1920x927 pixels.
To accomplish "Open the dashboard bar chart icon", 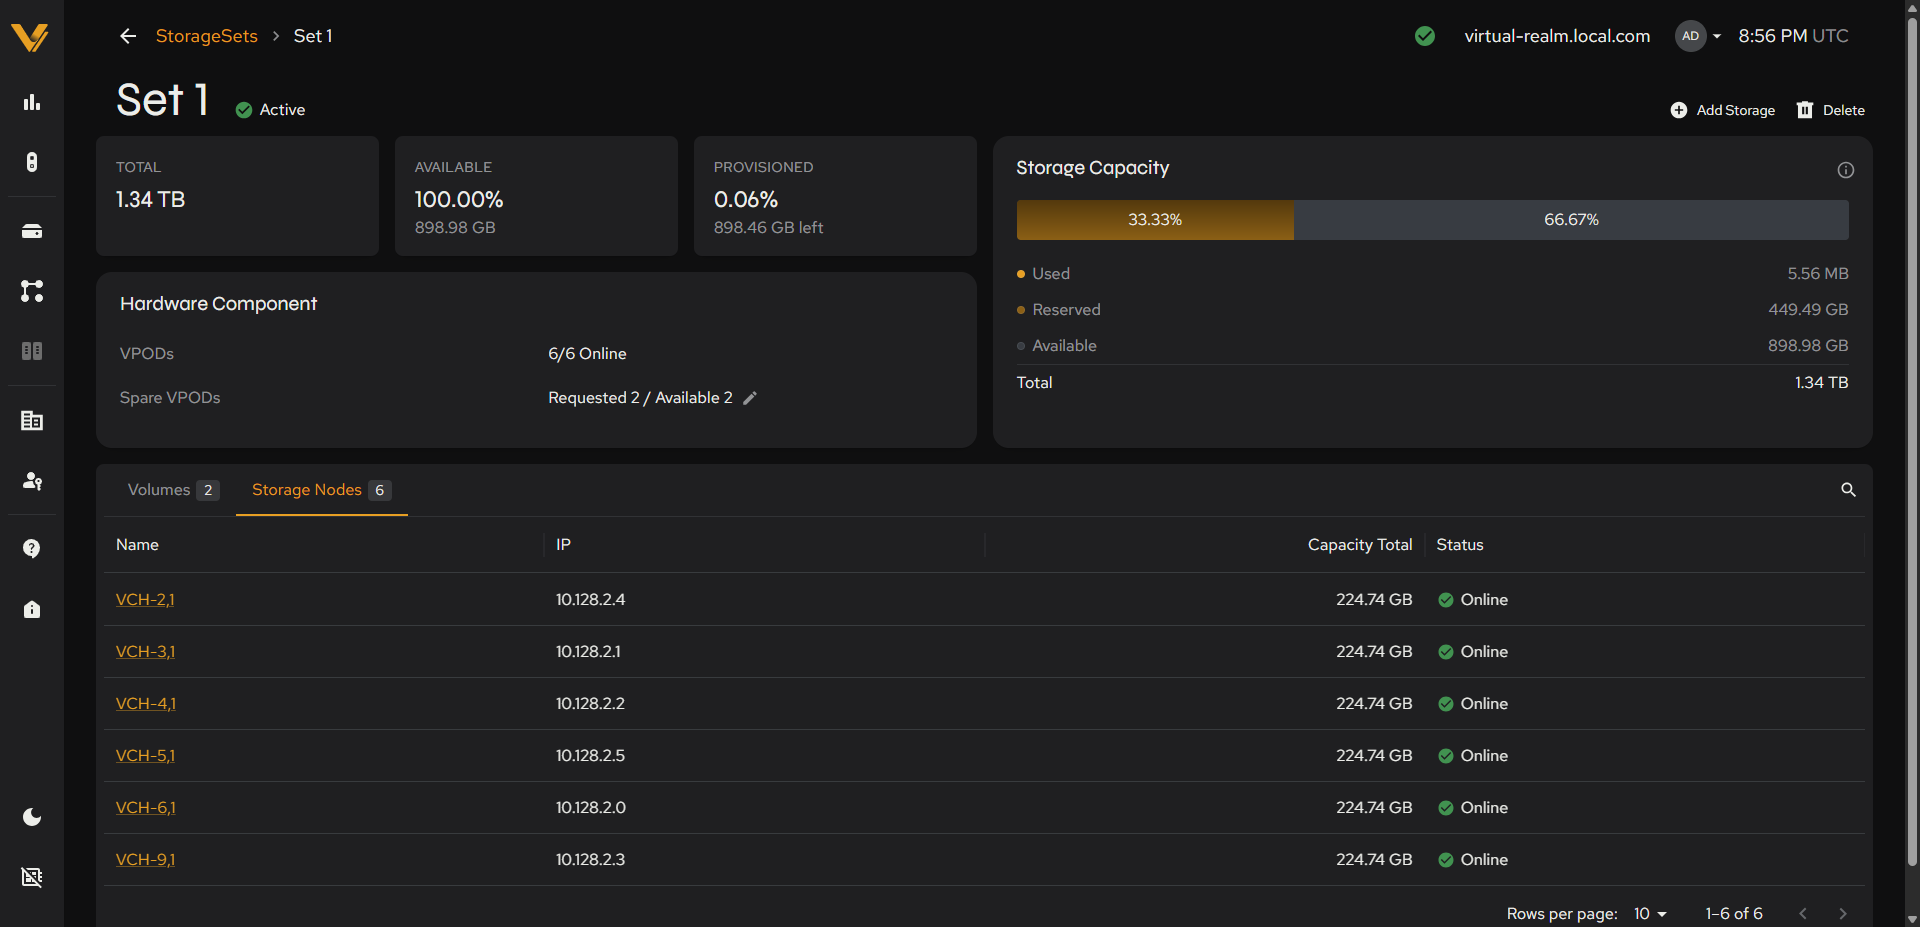I will [x=32, y=102].
